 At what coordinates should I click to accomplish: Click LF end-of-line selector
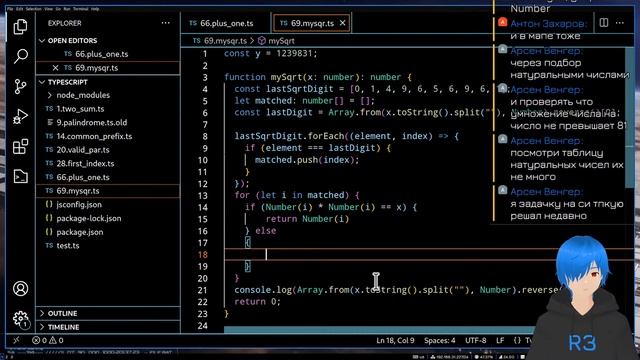pos(500,340)
